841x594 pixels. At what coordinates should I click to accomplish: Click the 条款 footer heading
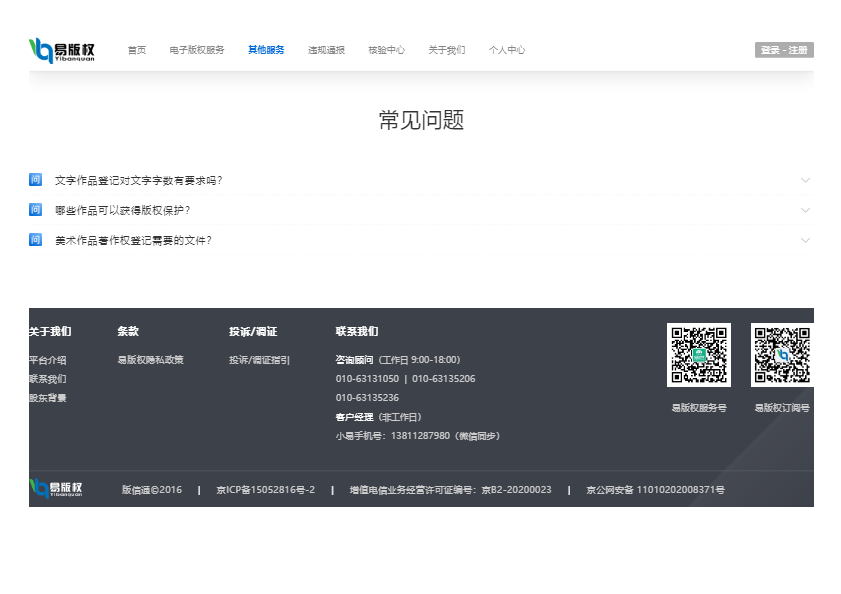[128, 332]
